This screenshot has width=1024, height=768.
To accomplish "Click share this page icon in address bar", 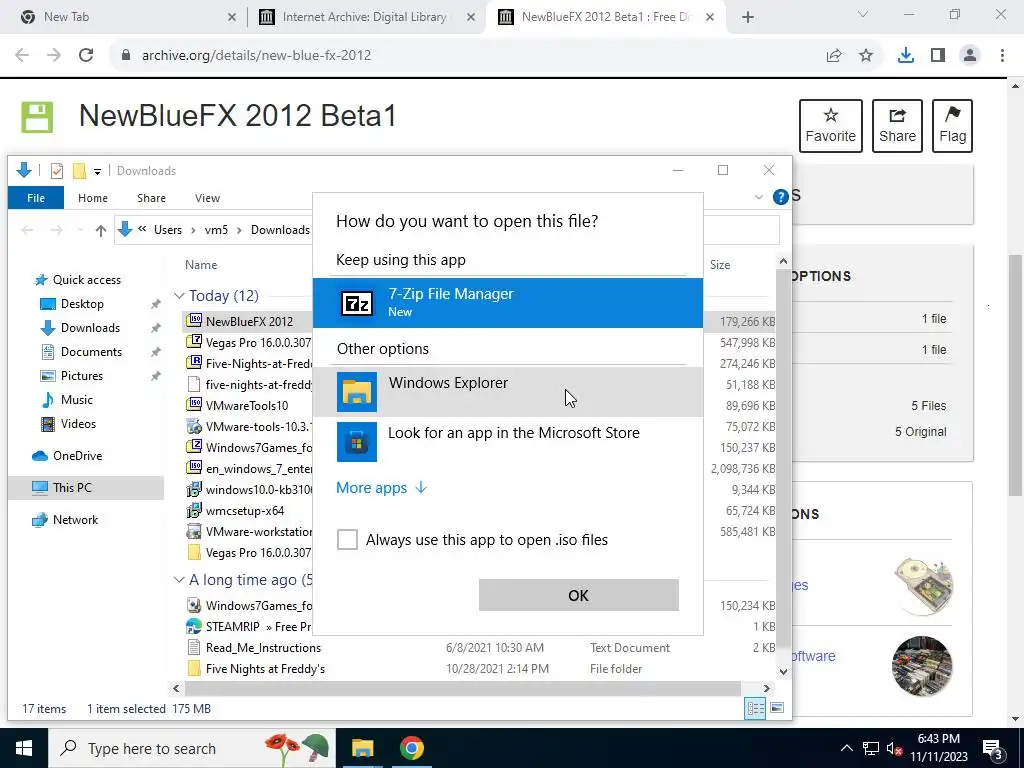I will pyautogui.click(x=834, y=56).
